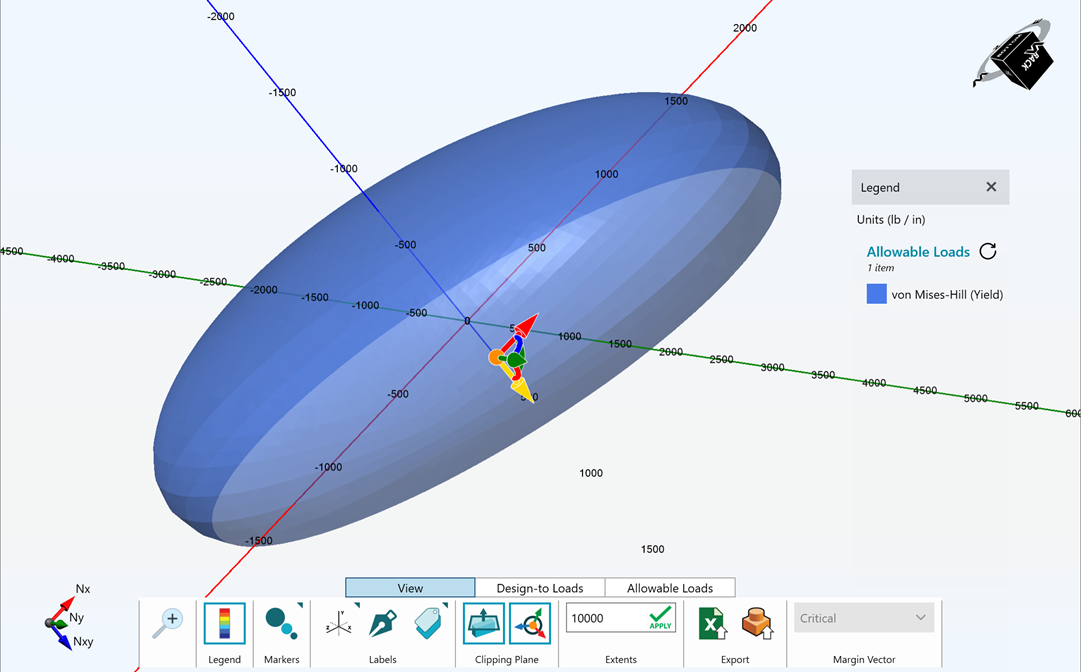
Task: Toggle the clipping plane gizmo icon
Action: point(530,623)
